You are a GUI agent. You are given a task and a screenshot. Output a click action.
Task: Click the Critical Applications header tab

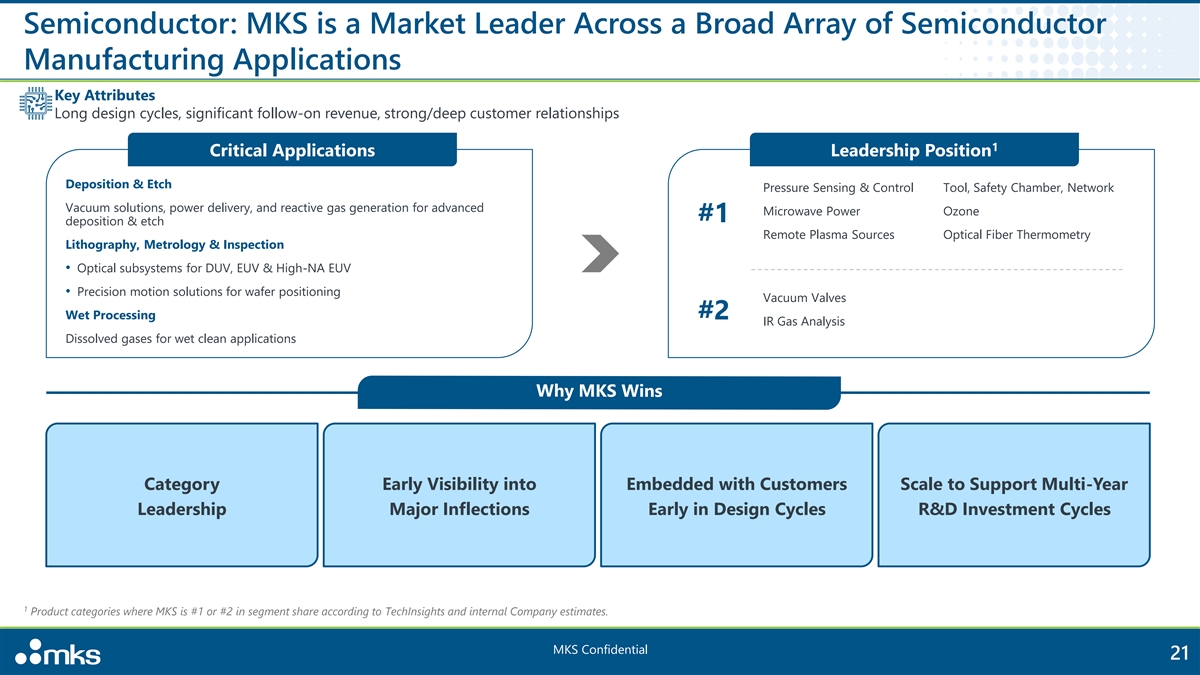coord(292,151)
